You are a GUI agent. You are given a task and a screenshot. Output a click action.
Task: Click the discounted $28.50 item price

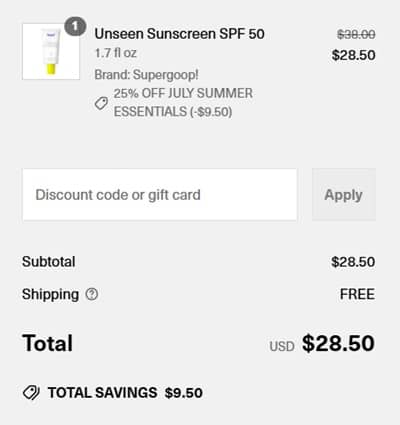353,55
